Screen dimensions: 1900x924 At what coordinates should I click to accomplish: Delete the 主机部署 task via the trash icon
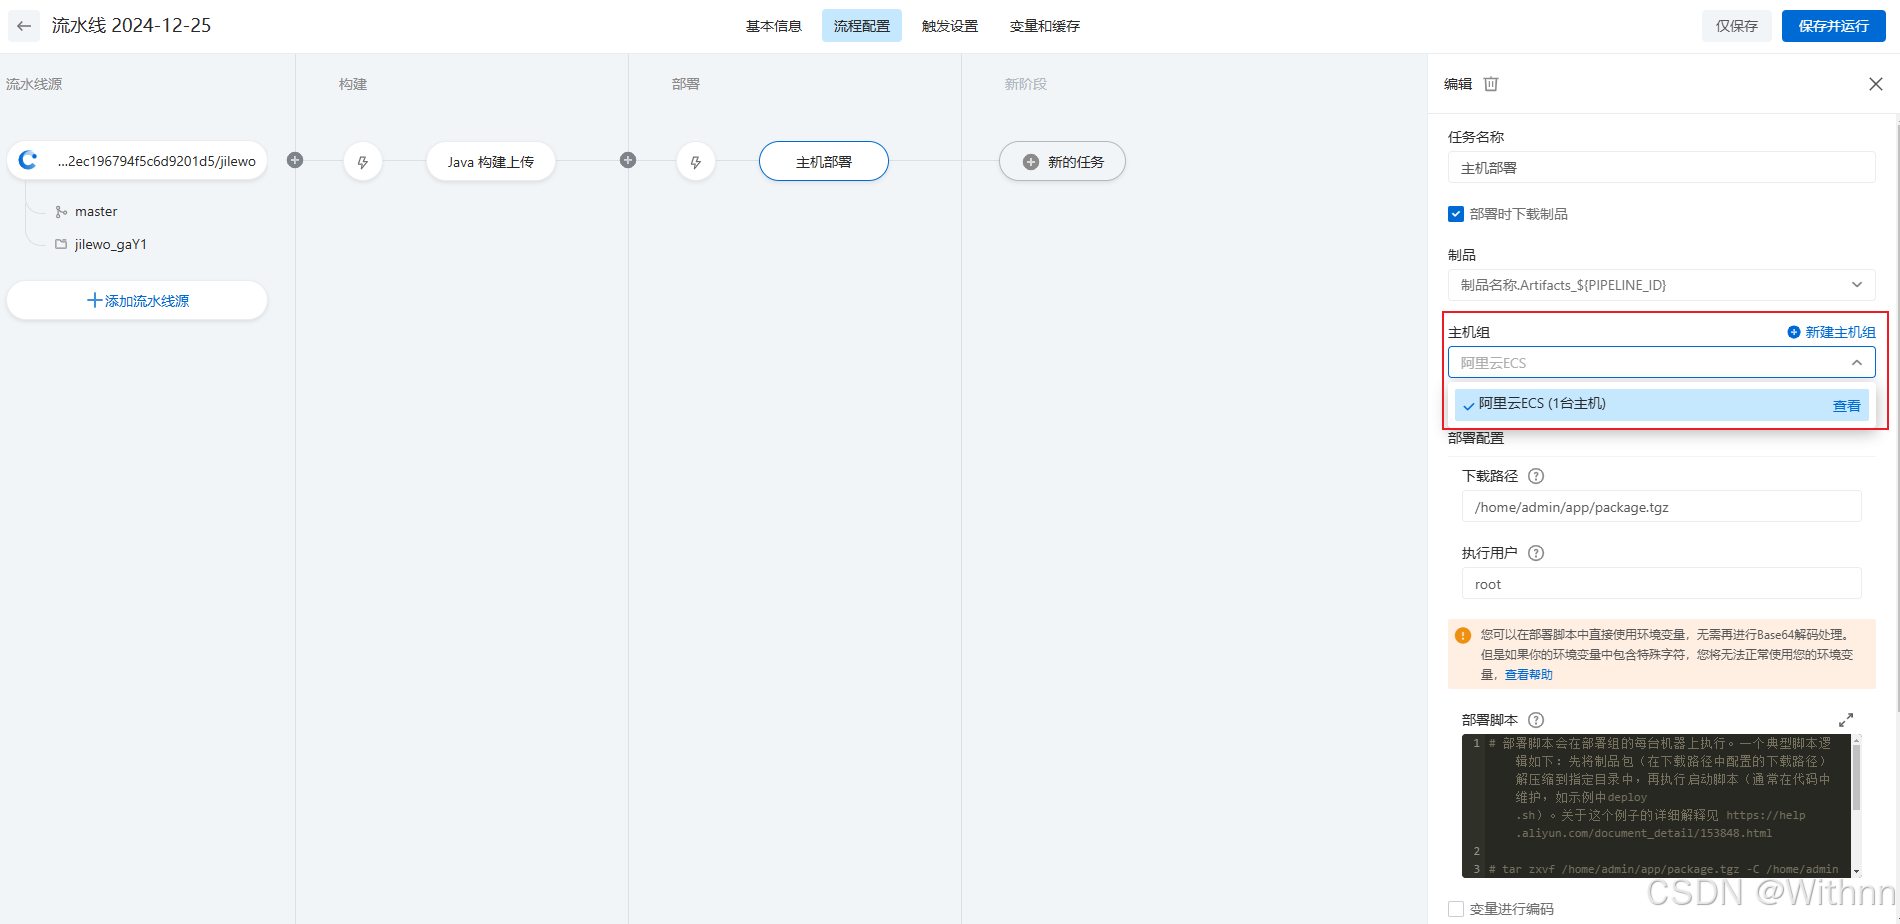point(1490,84)
